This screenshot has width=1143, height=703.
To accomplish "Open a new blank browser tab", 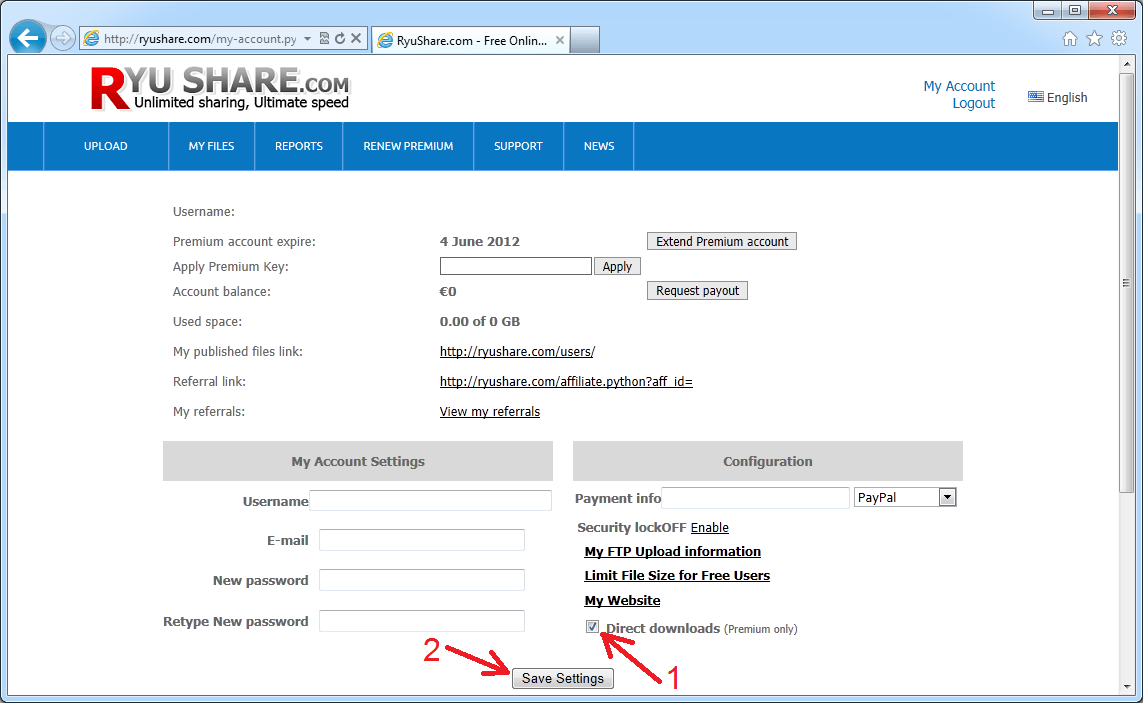I will point(585,40).
